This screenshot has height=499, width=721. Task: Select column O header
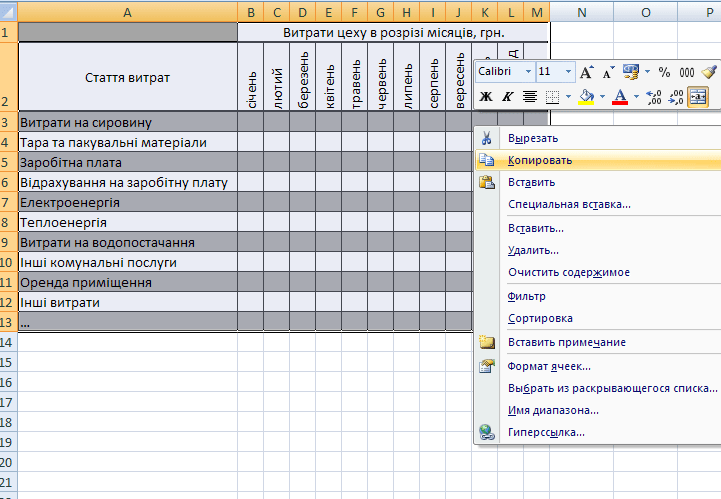pos(646,12)
